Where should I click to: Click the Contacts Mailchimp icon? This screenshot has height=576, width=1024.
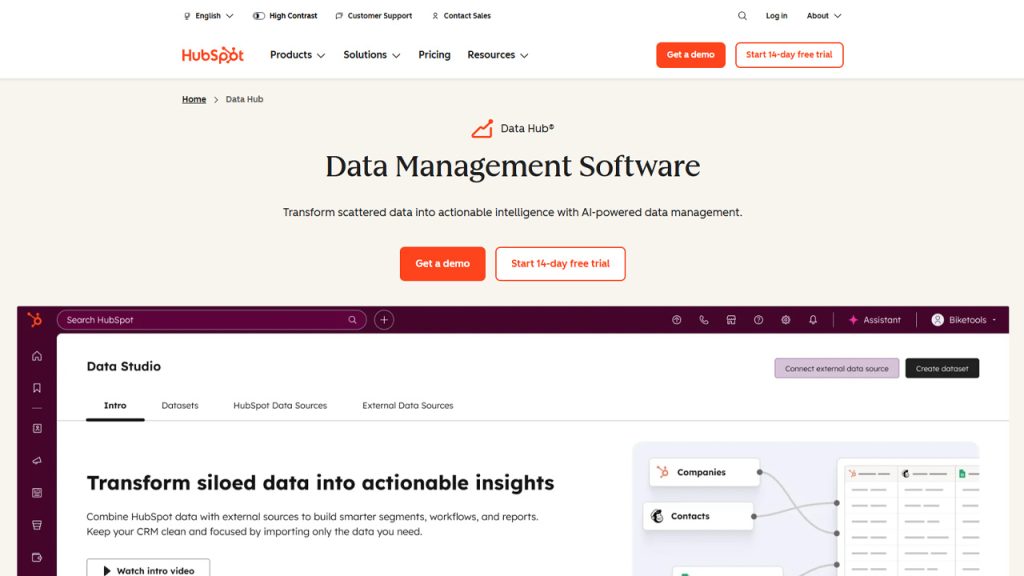(x=657, y=516)
